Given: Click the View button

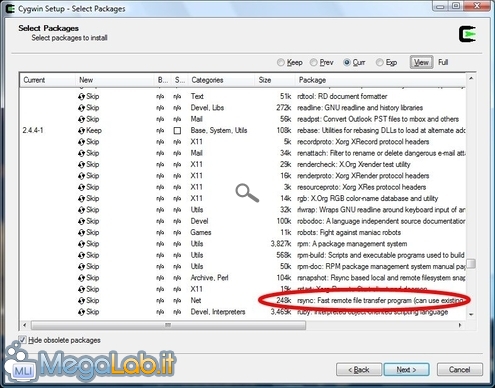Looking at the screenshot, I should [x=421, y=62].
